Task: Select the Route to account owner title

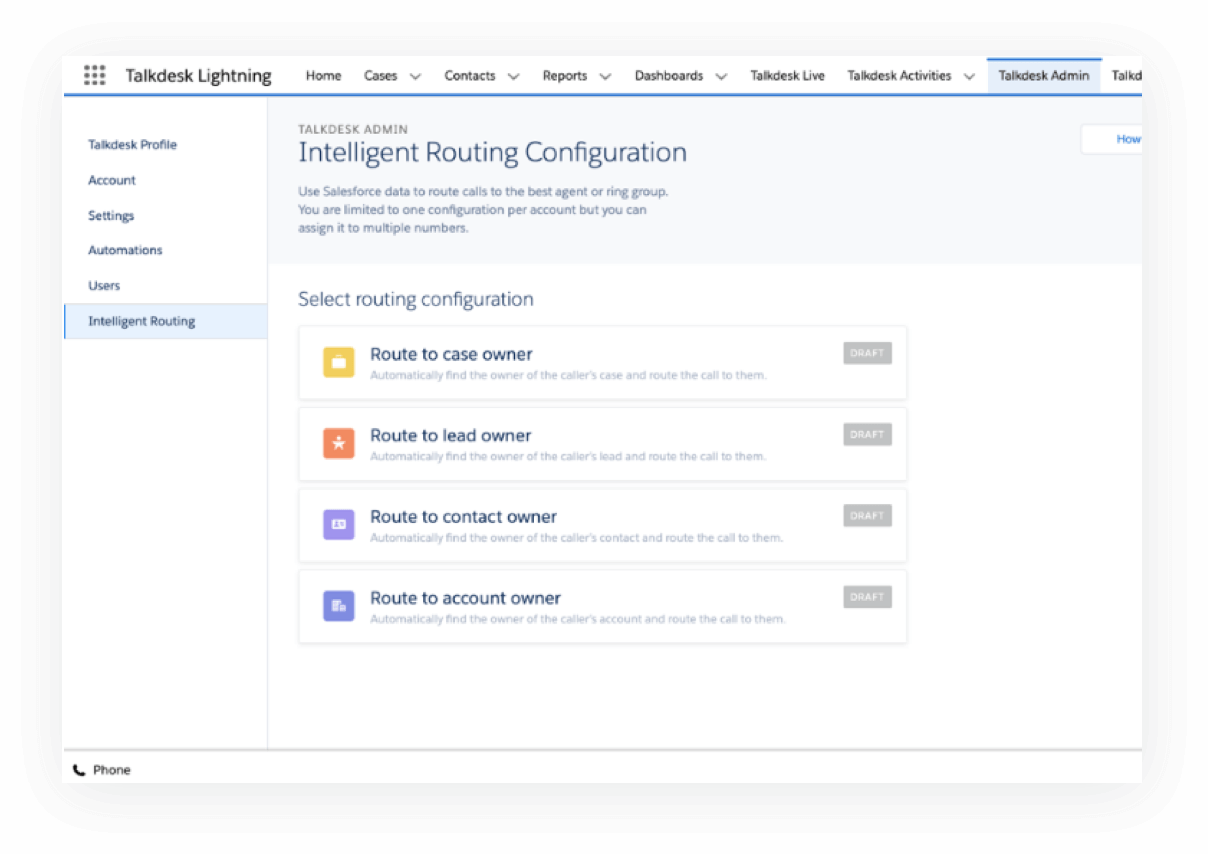Action: (465, 598)
